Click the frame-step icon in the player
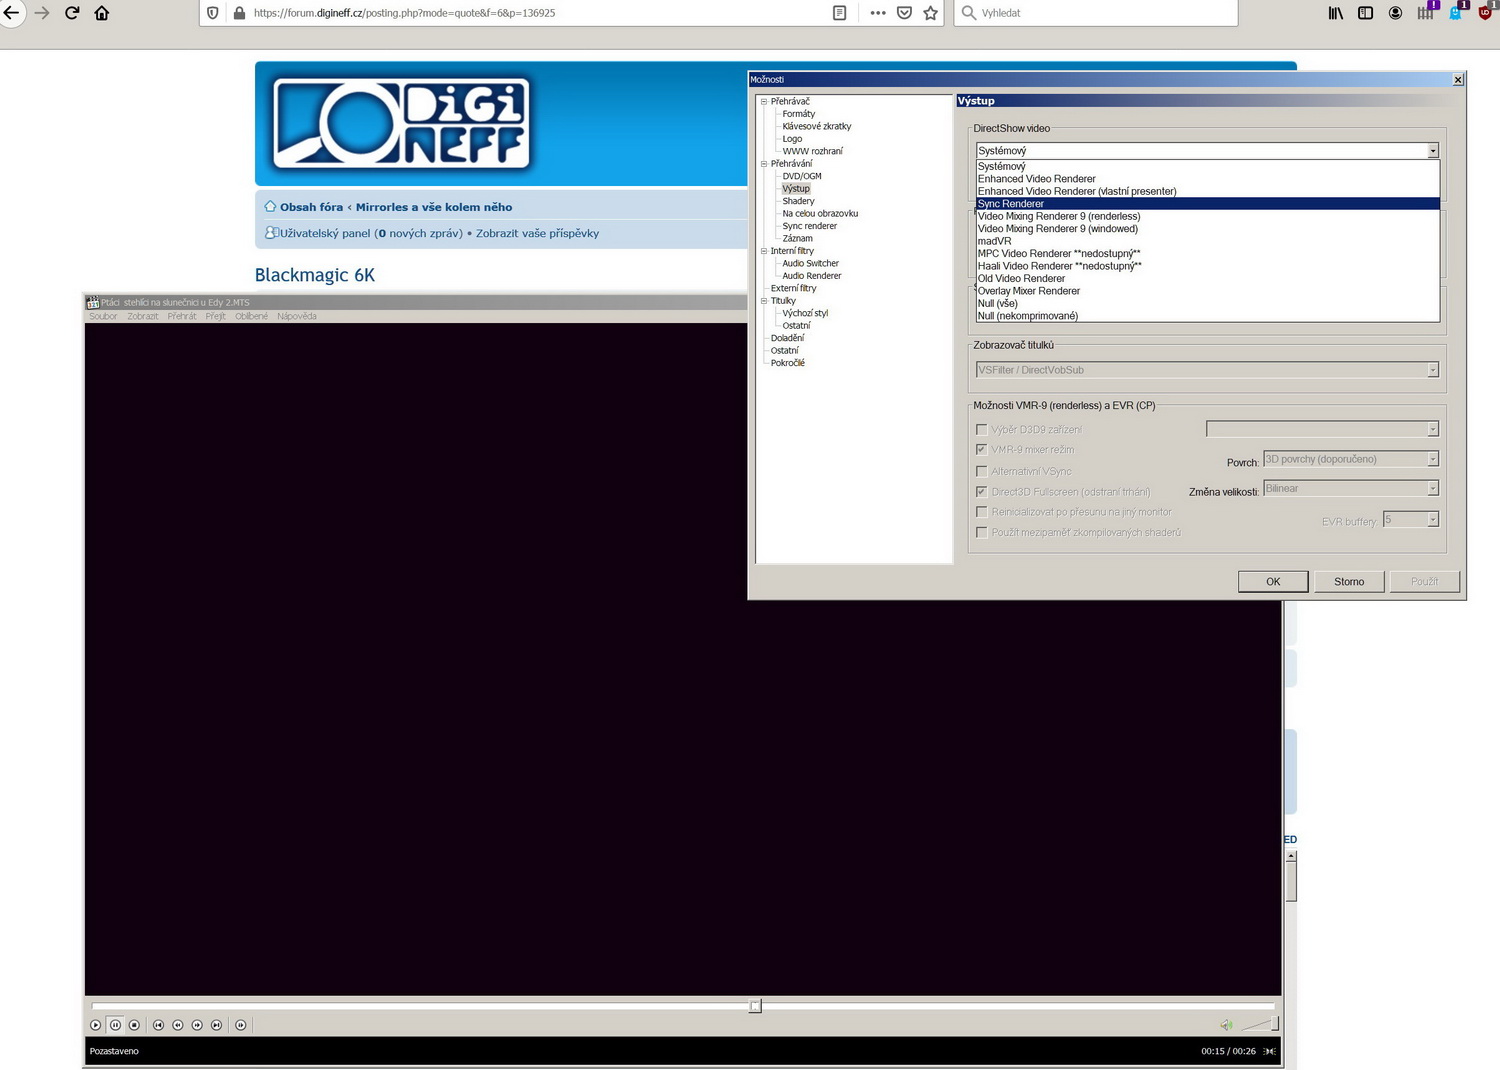Viewport: 1500px width, 1070px height. [x=241, y=1025]
